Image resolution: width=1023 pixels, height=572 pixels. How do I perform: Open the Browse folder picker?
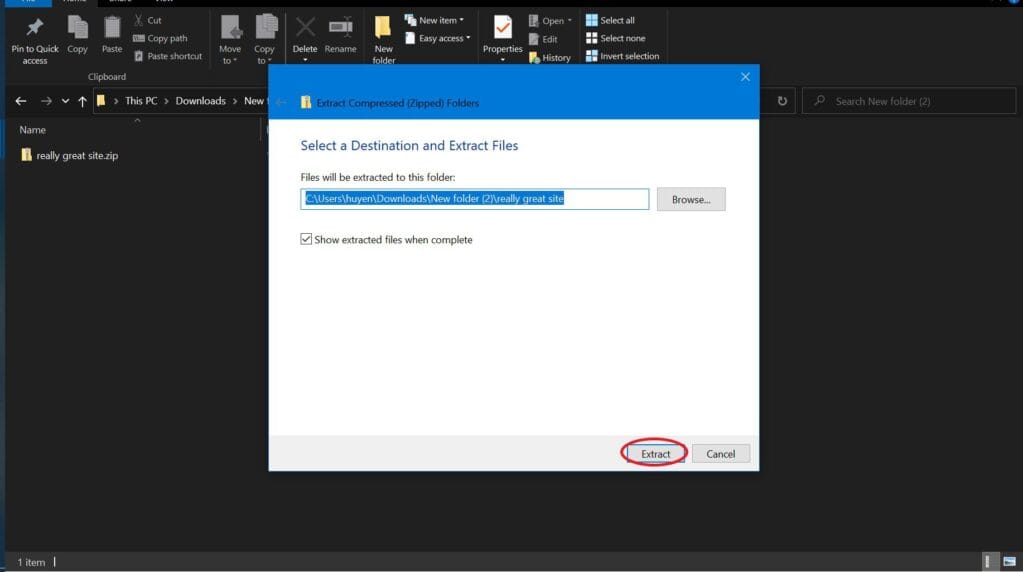pos(691,199)
